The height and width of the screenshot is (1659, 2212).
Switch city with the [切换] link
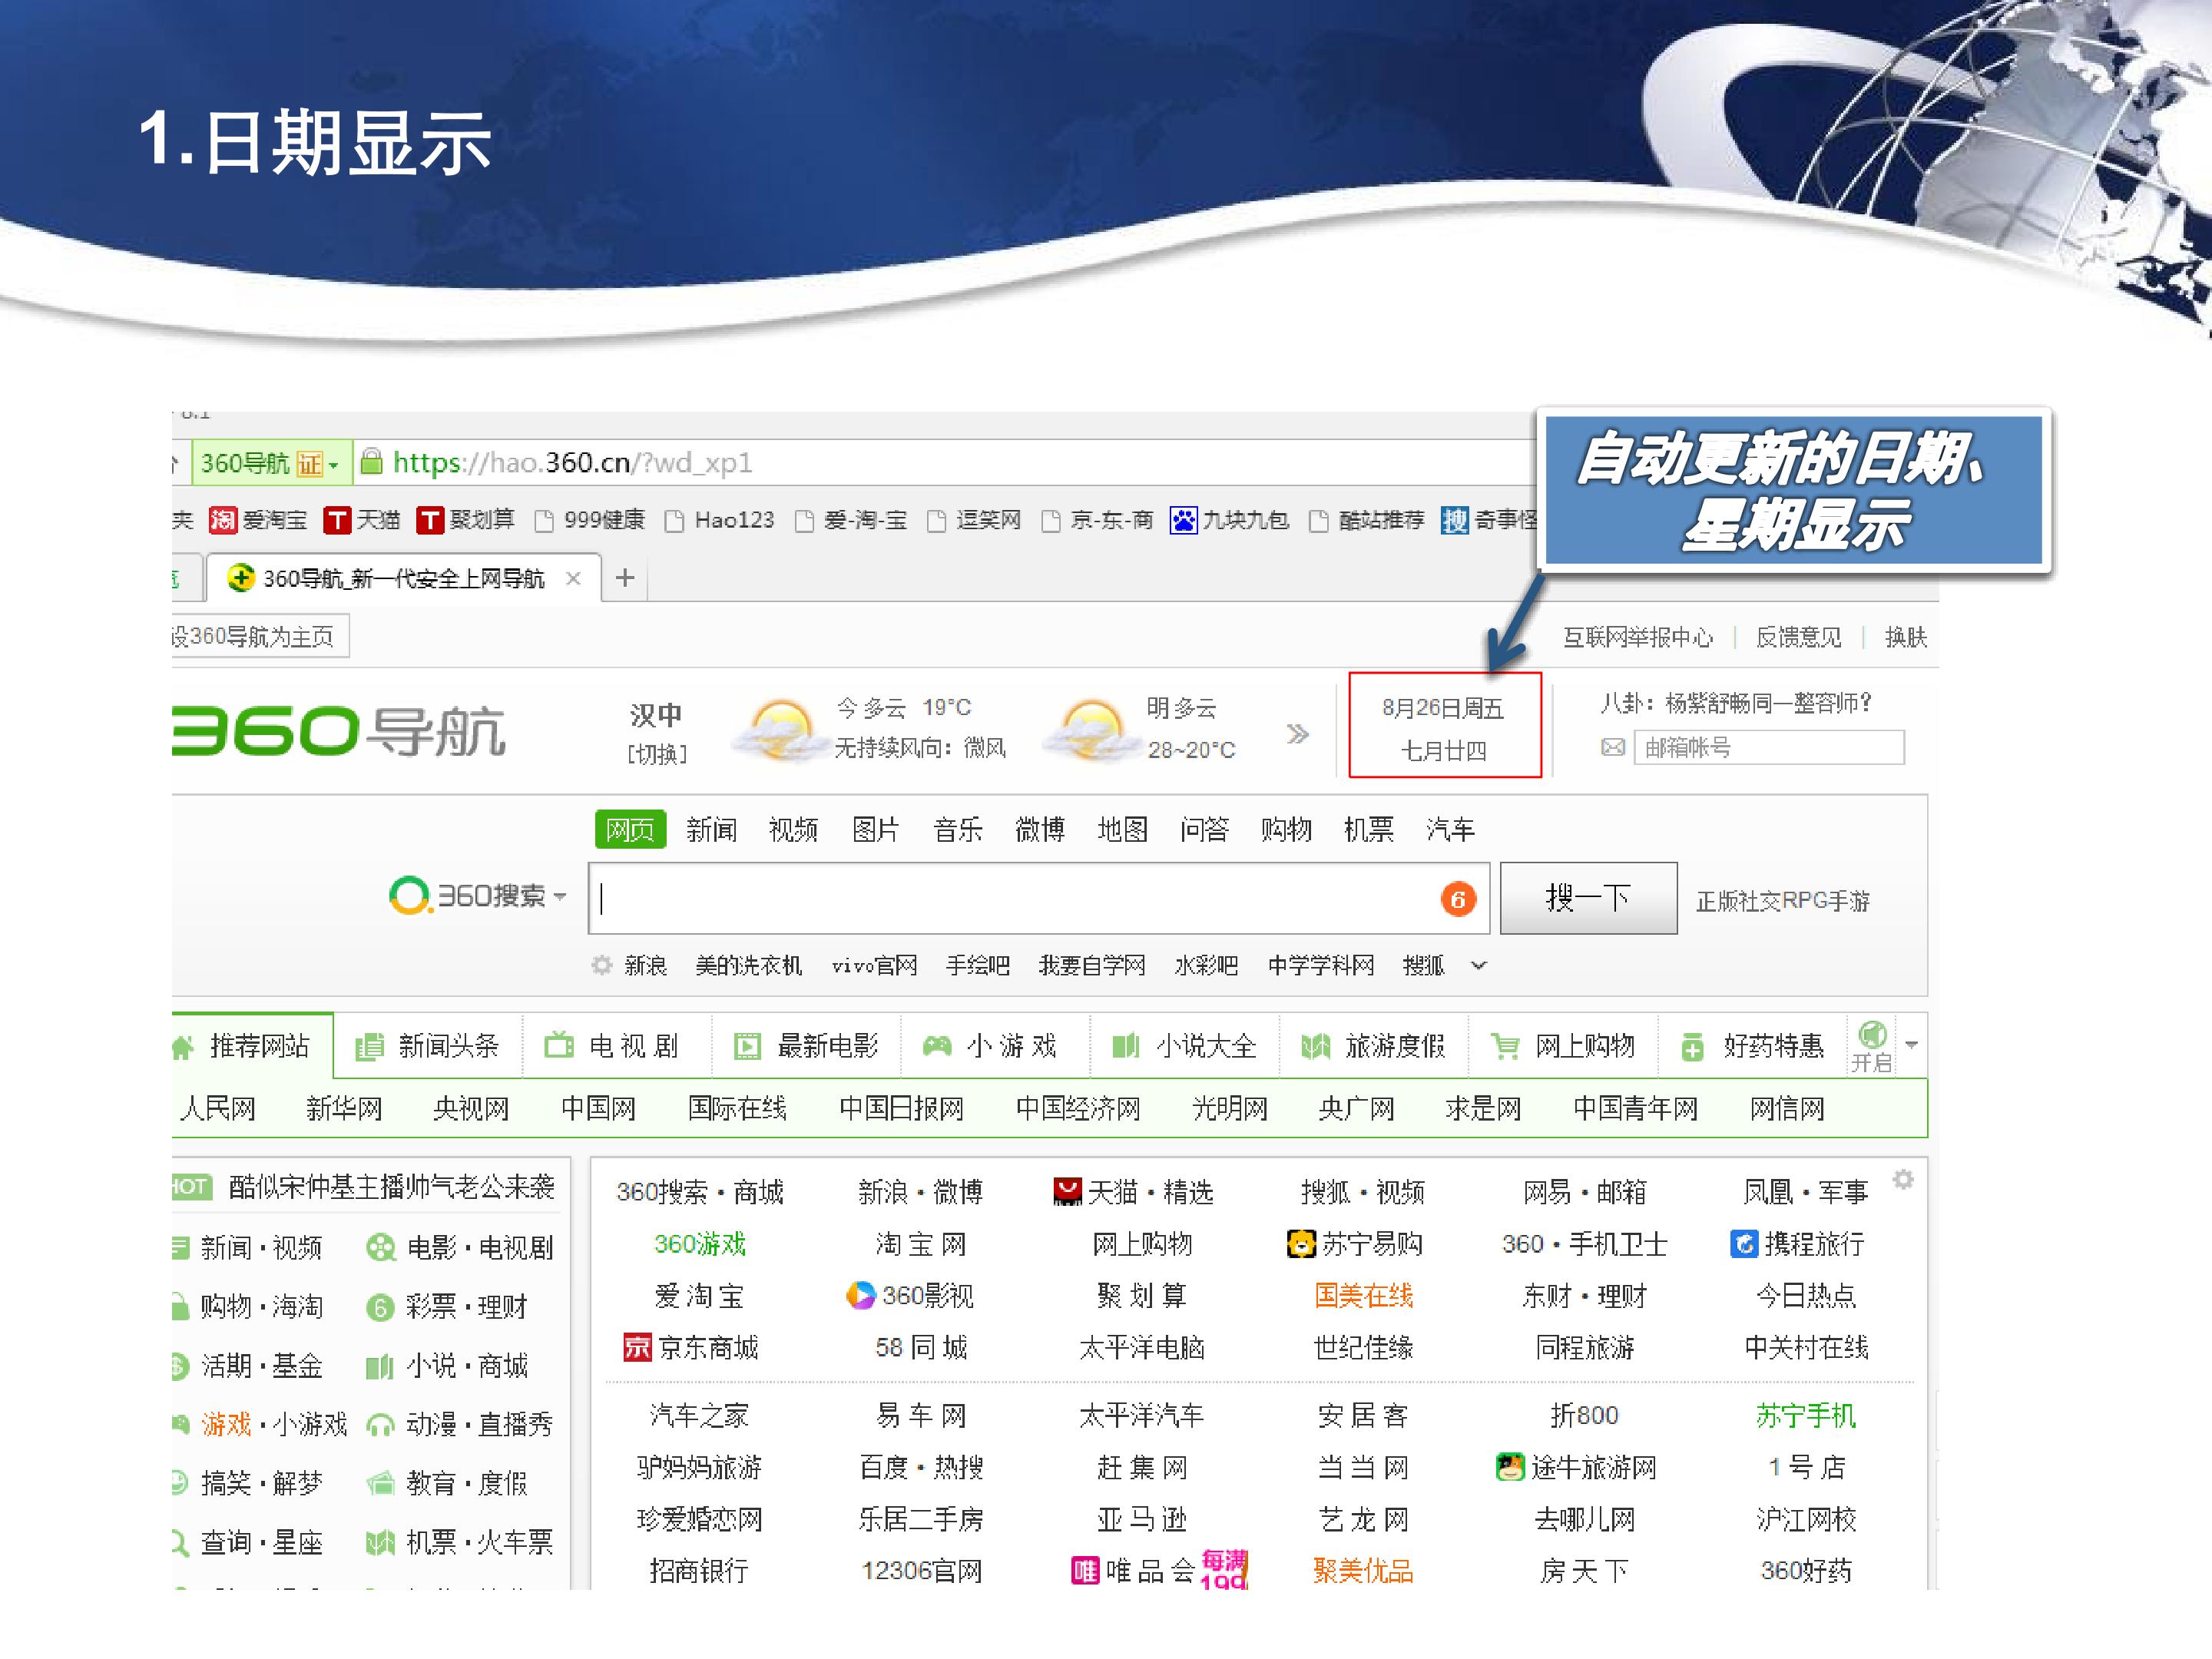pos(657,754)
